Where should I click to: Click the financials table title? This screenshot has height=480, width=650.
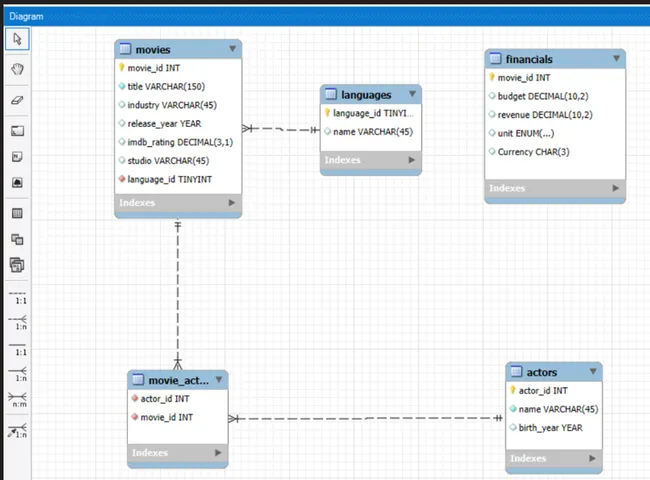[x=529, y=59]
